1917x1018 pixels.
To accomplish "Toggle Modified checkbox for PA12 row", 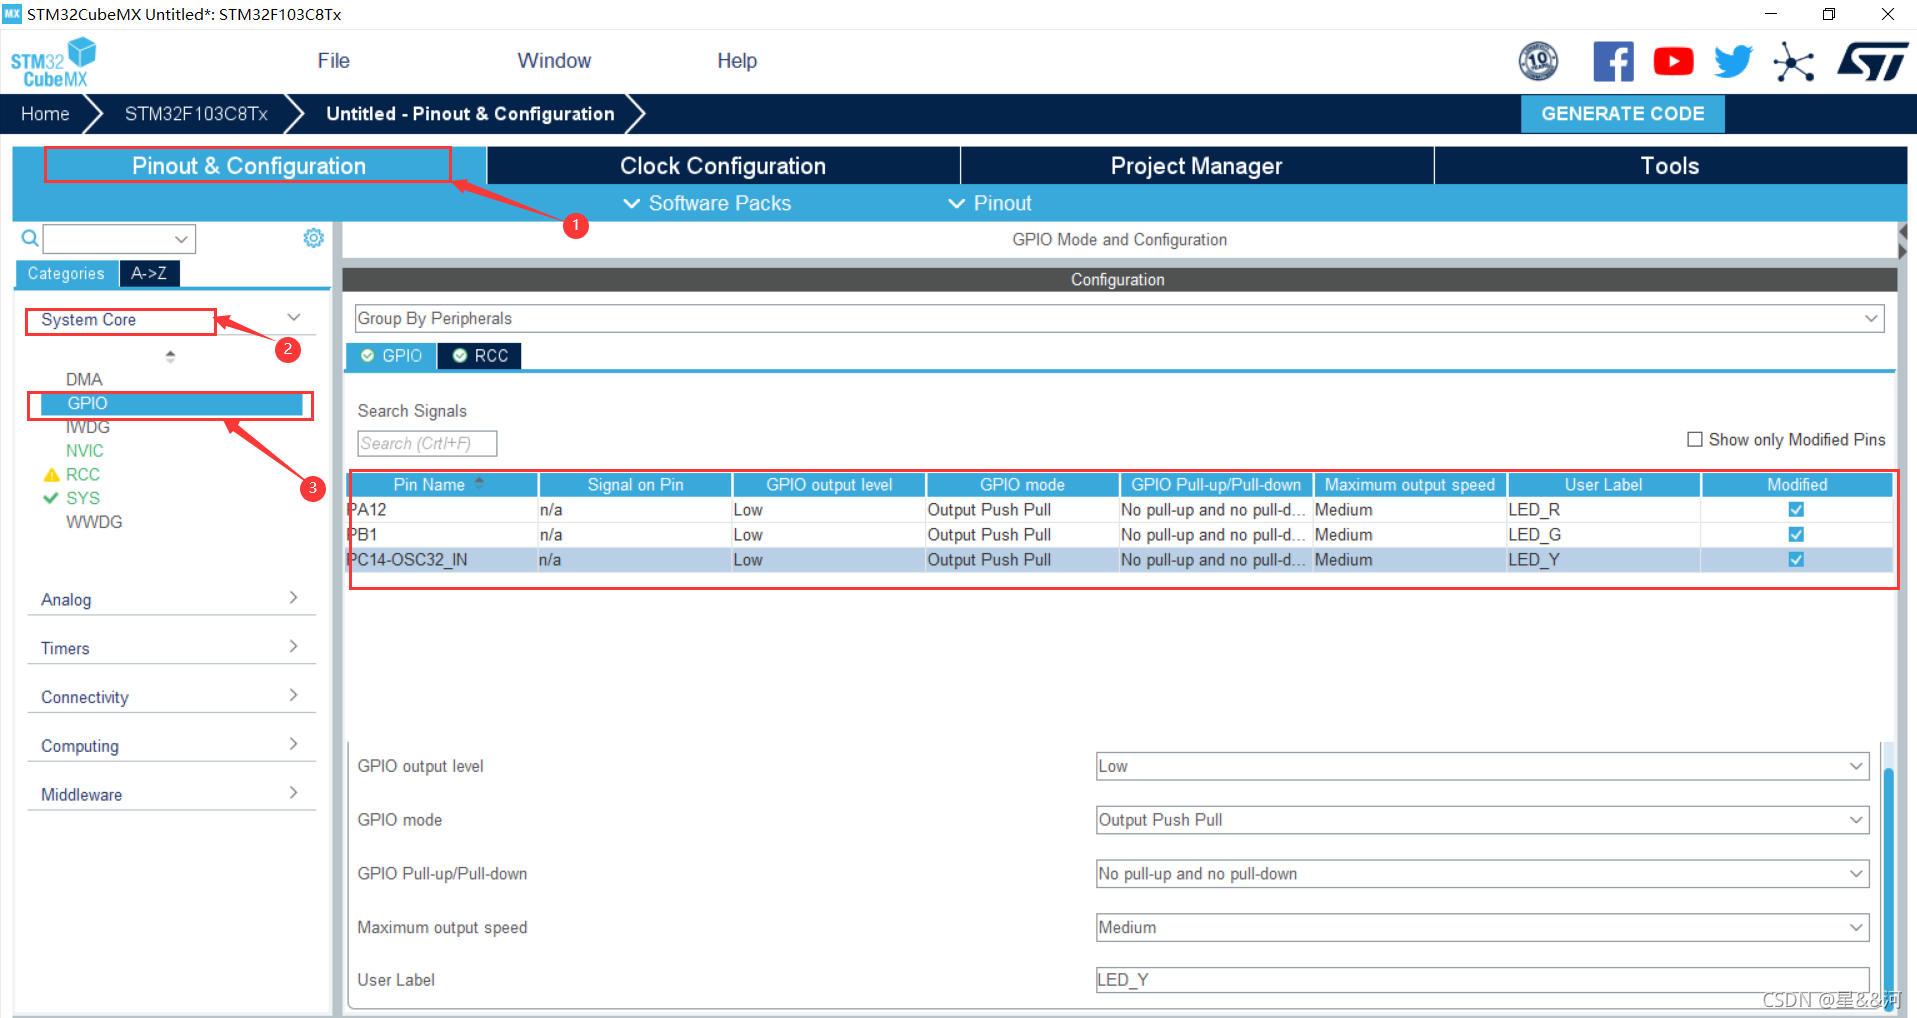I will tap(1796, 510).
